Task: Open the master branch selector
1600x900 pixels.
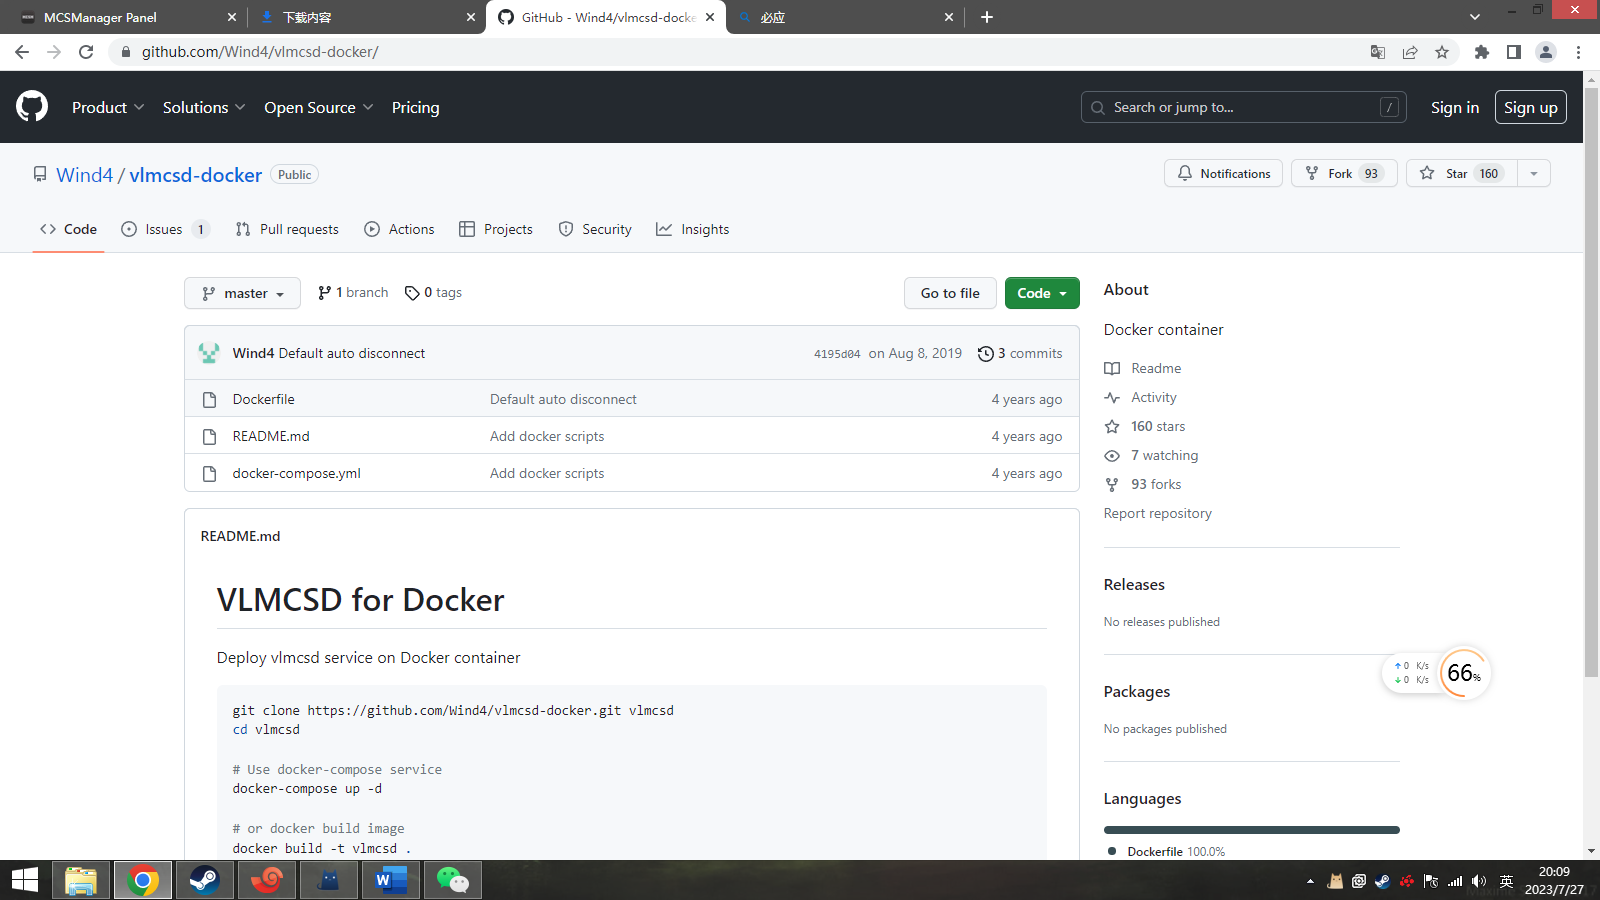Action: point(242,293)
